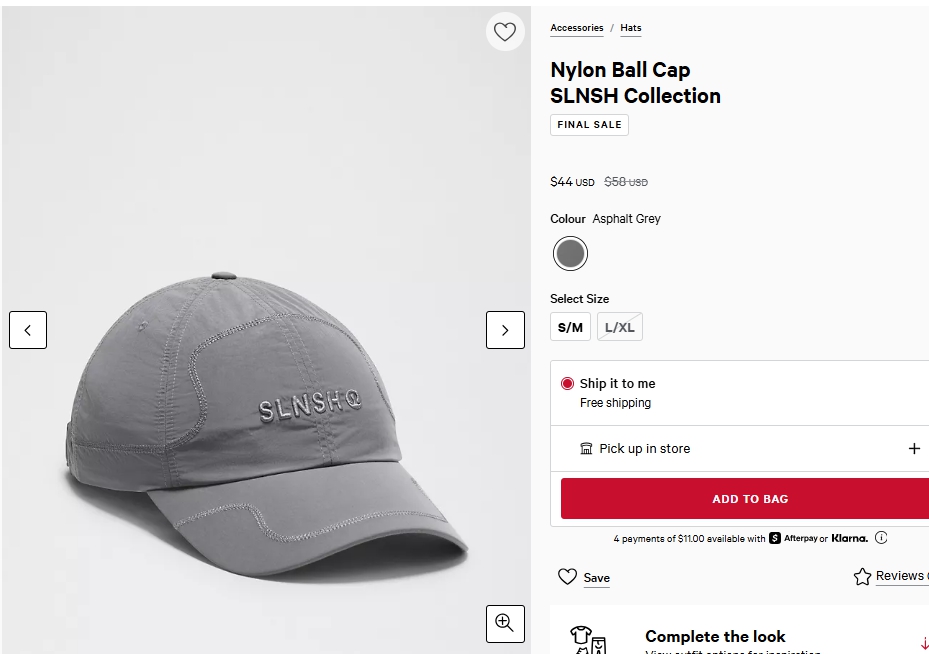Image resolution: width=929 pixels, height=654 pixels.
Task: Select the Asphalt Grey colour swatch
Action: [x=570, y=254]
